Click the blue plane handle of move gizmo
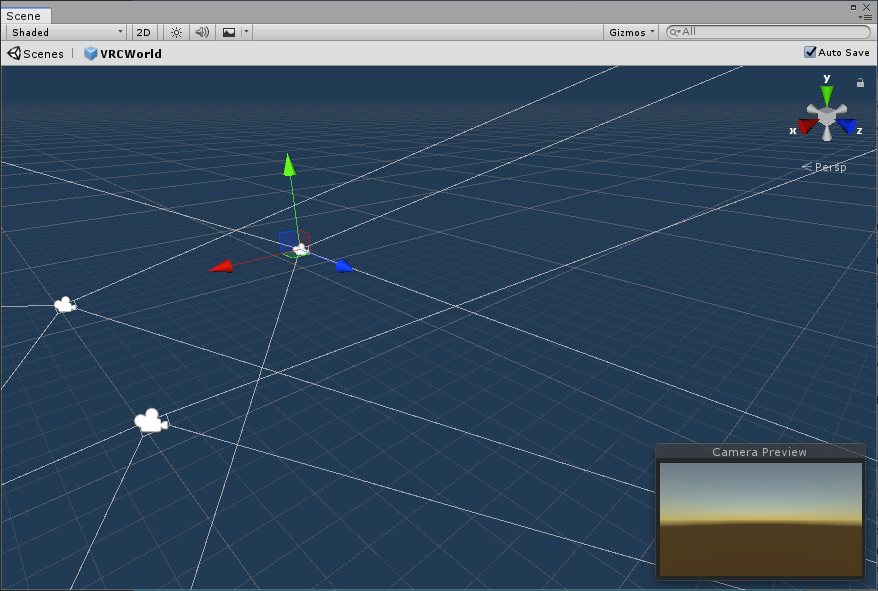878x591 pixels. coord(288,241)
